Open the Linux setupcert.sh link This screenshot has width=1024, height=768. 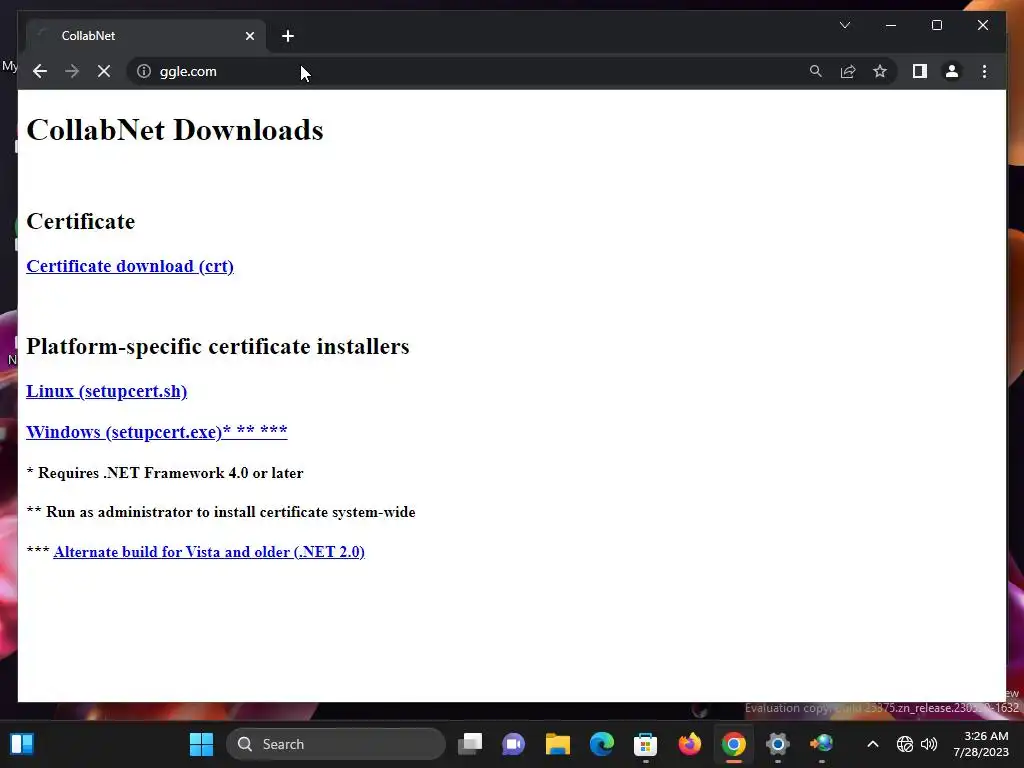pos(106,391)
